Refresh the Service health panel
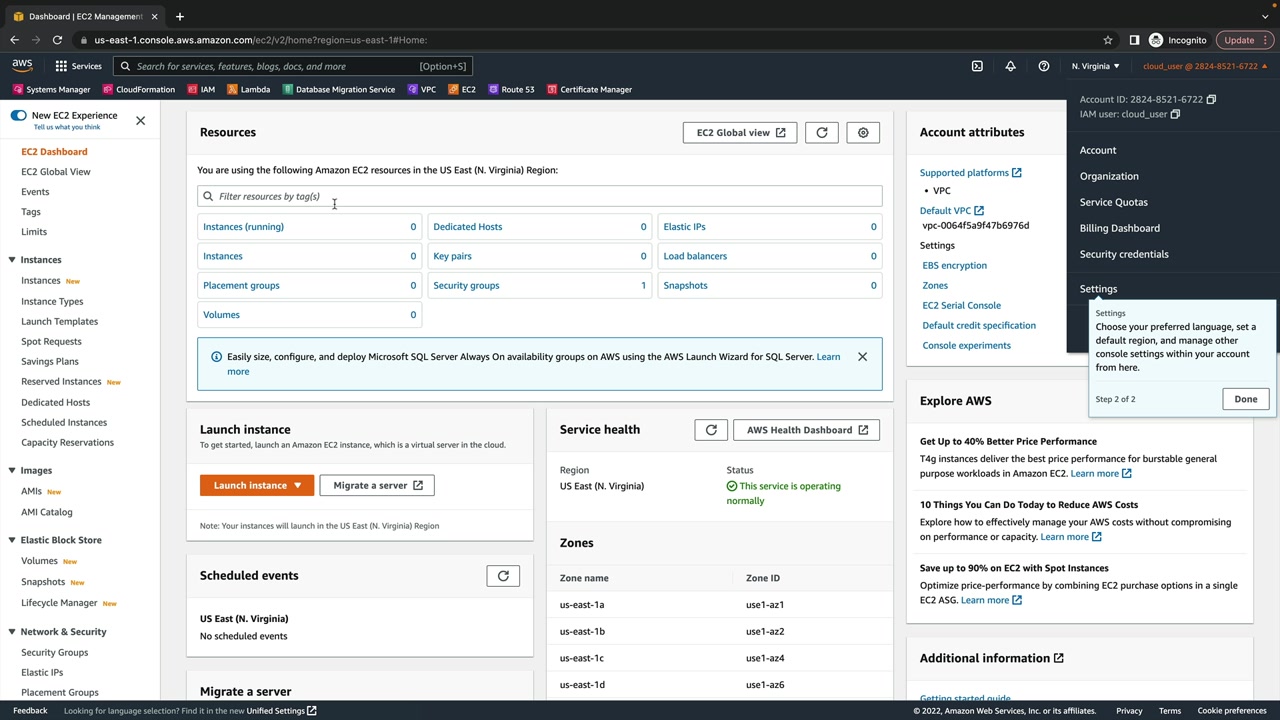1280x720 pixels. tap(711, 430)
